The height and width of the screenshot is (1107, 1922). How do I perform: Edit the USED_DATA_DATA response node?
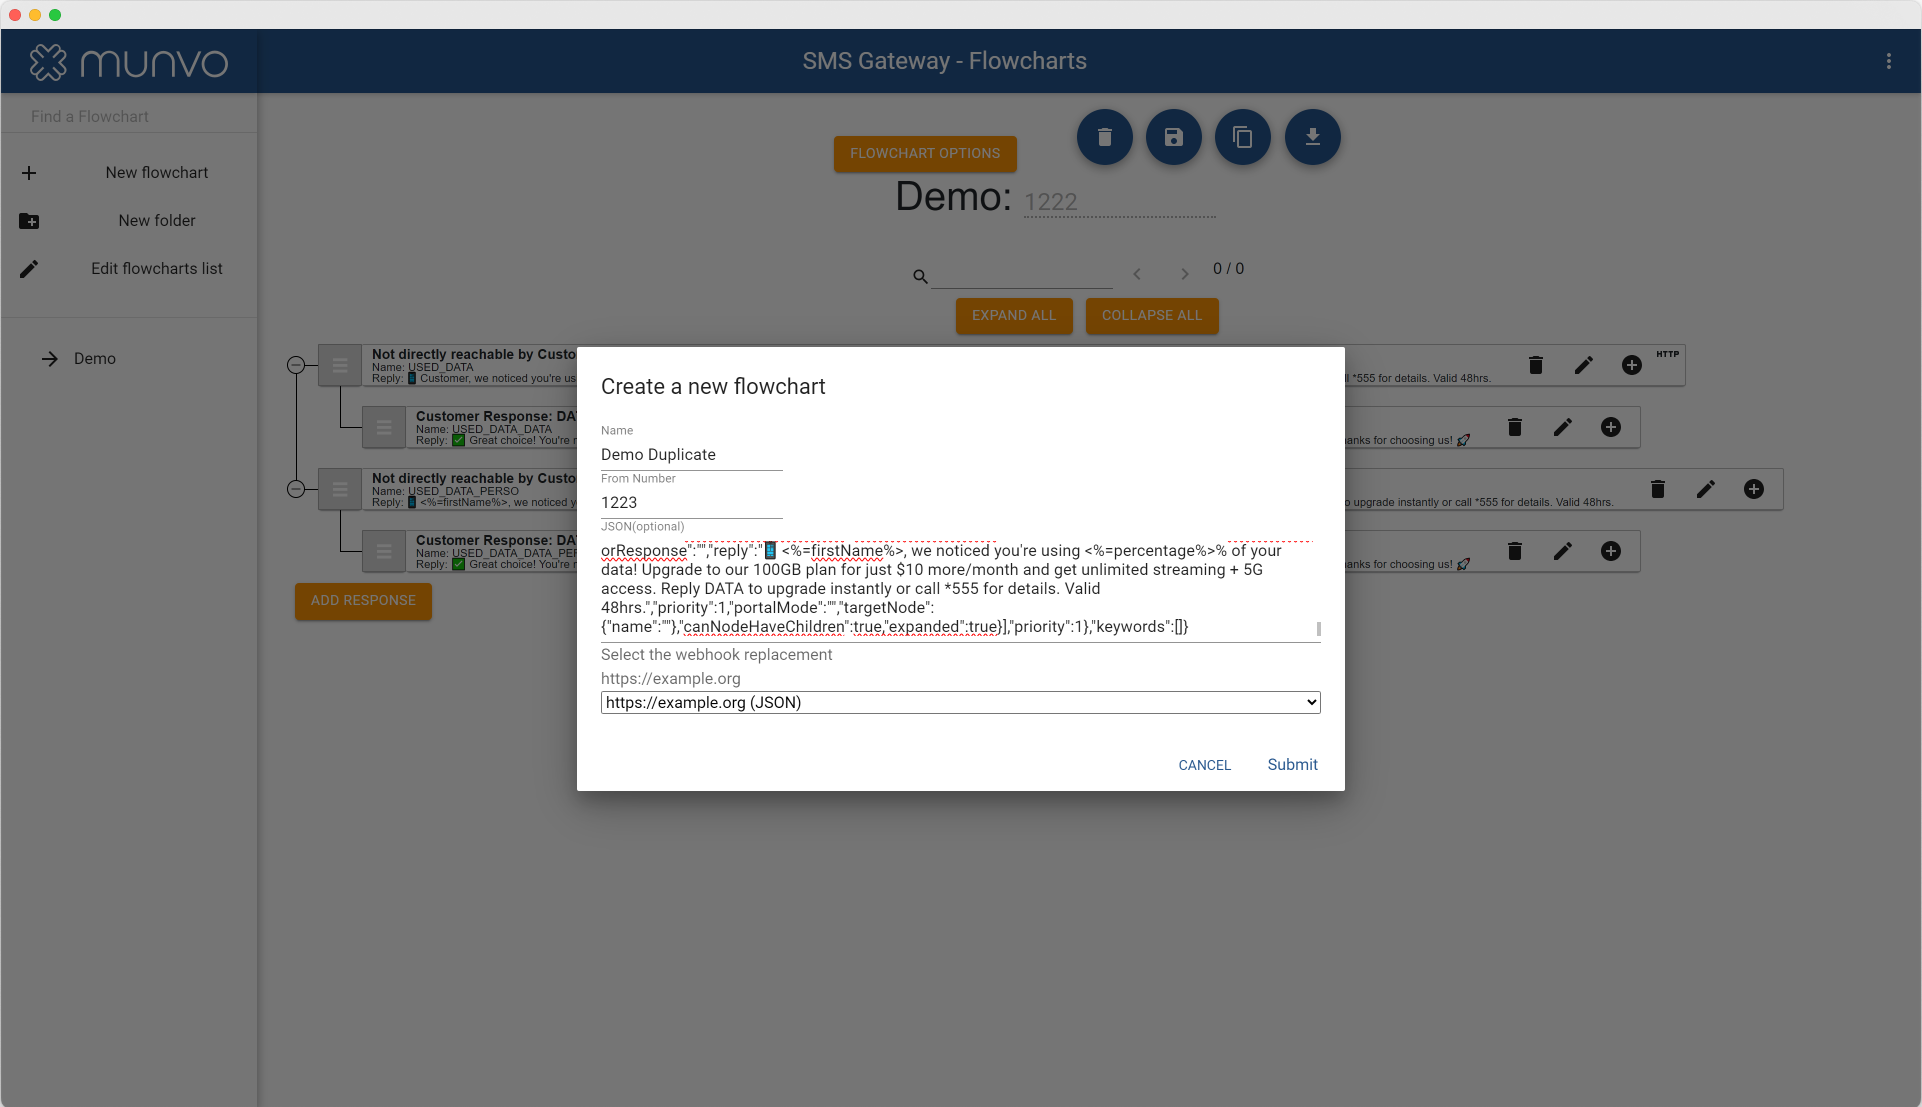tap(1563, 427)
